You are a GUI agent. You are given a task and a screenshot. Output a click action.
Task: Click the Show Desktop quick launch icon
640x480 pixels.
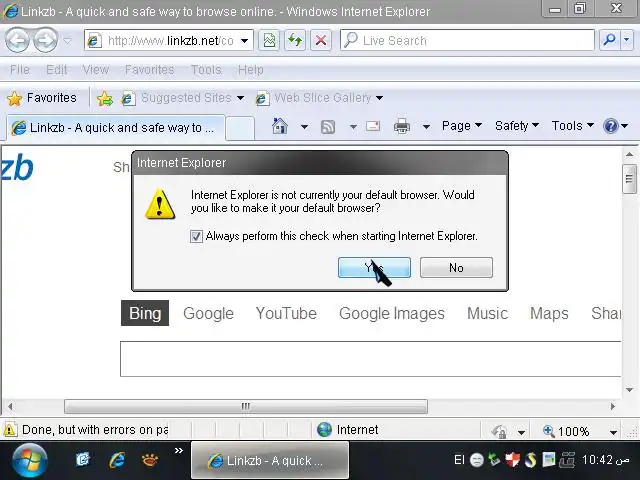[x=82, y=460]
